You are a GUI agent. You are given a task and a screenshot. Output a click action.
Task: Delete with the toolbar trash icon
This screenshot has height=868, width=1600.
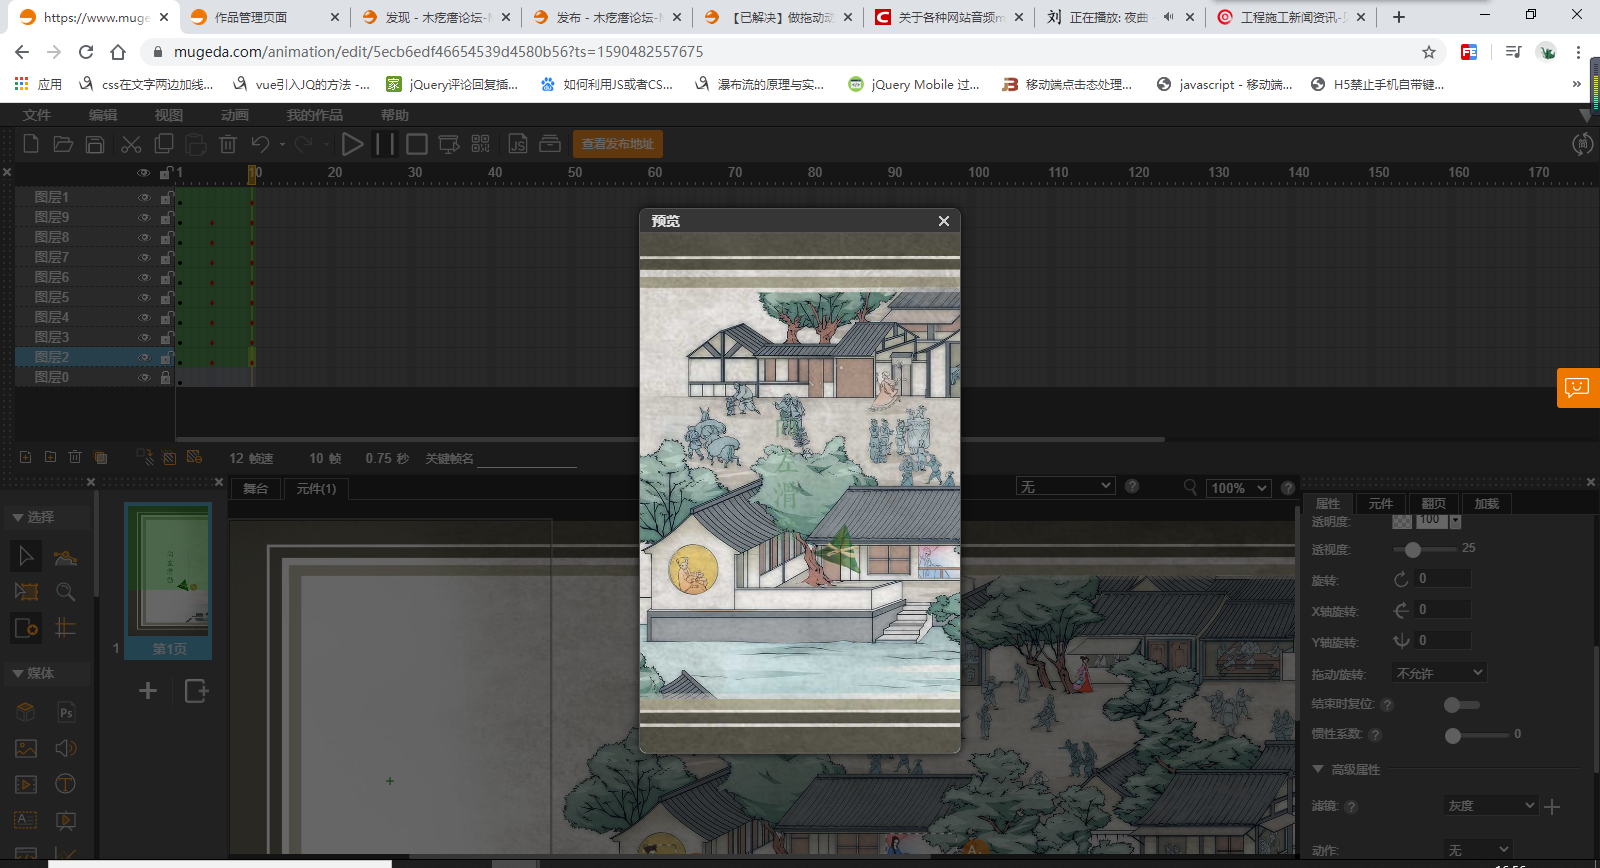point(228,144)
